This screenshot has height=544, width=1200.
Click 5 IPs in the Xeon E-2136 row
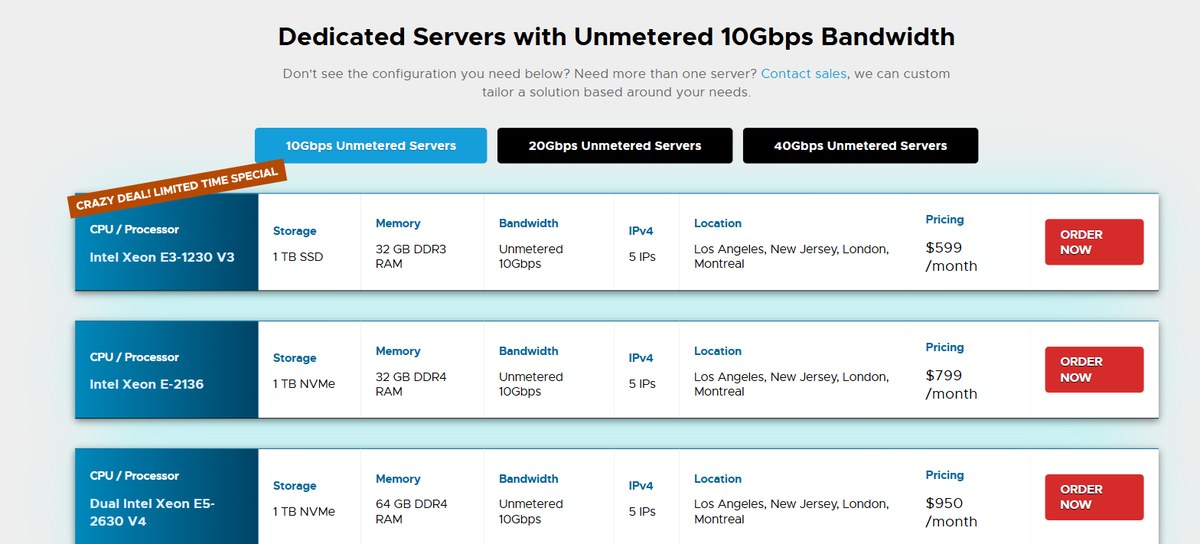[x=642, y=384]
